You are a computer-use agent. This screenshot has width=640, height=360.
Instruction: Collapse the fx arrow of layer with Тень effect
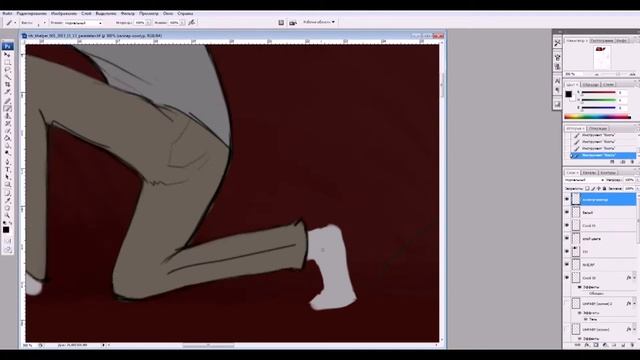(634, 304)
